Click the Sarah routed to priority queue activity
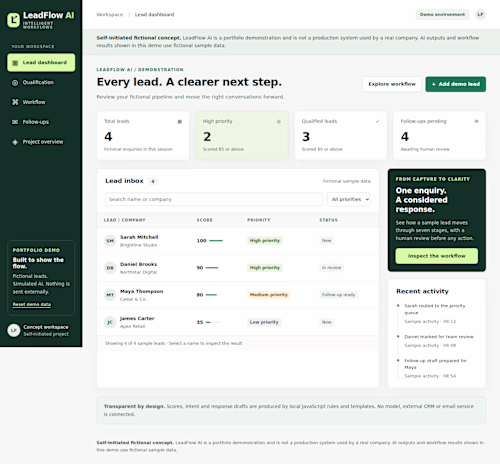 pos(435,309)
